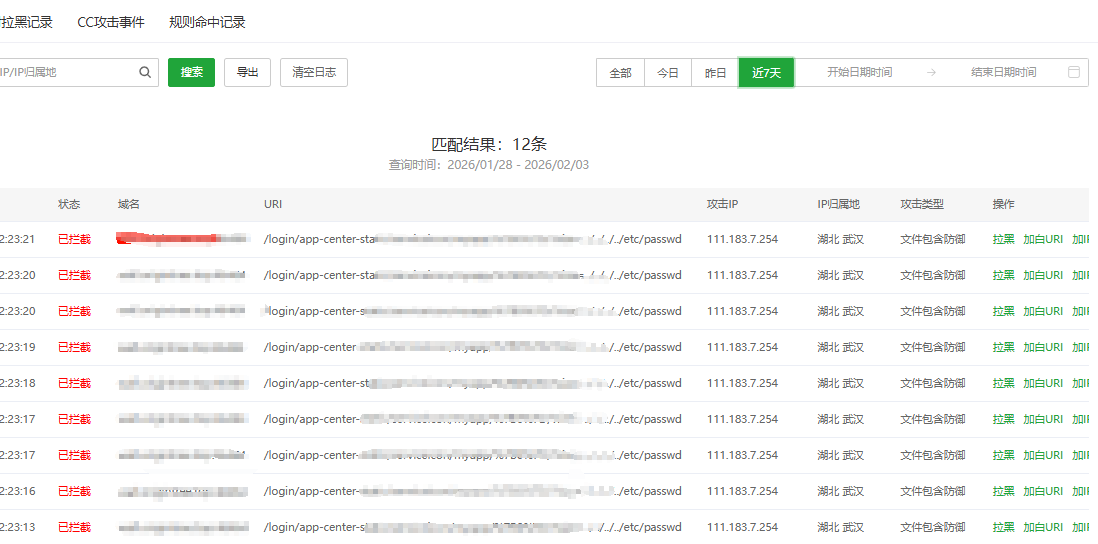Click the 状态 column header
The width and height of the screenshot is (1098, 544).
coord(69,204)
